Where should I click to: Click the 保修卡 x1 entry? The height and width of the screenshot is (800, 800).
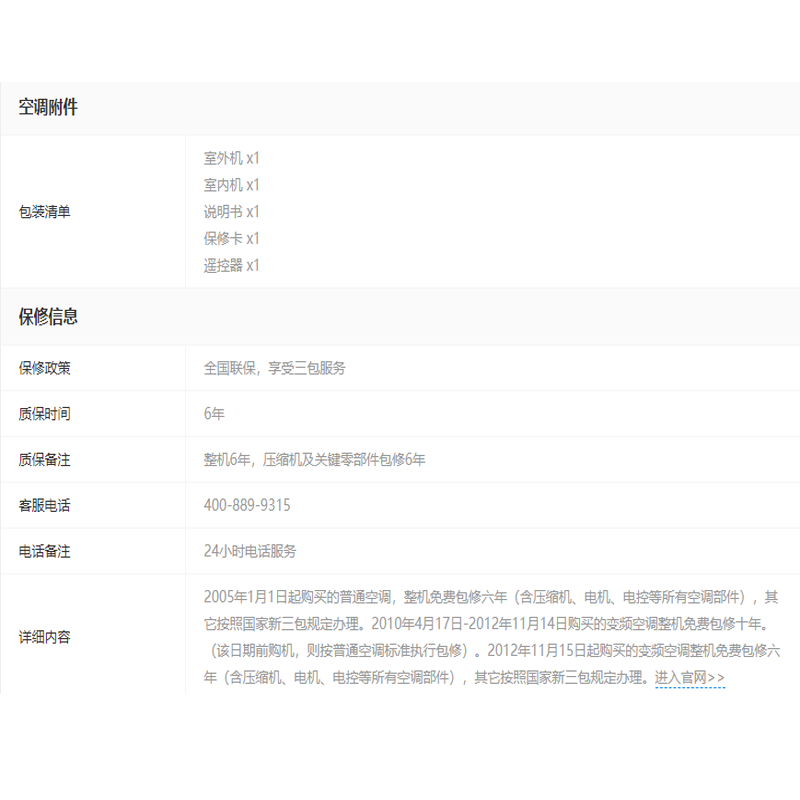(232, 238)
